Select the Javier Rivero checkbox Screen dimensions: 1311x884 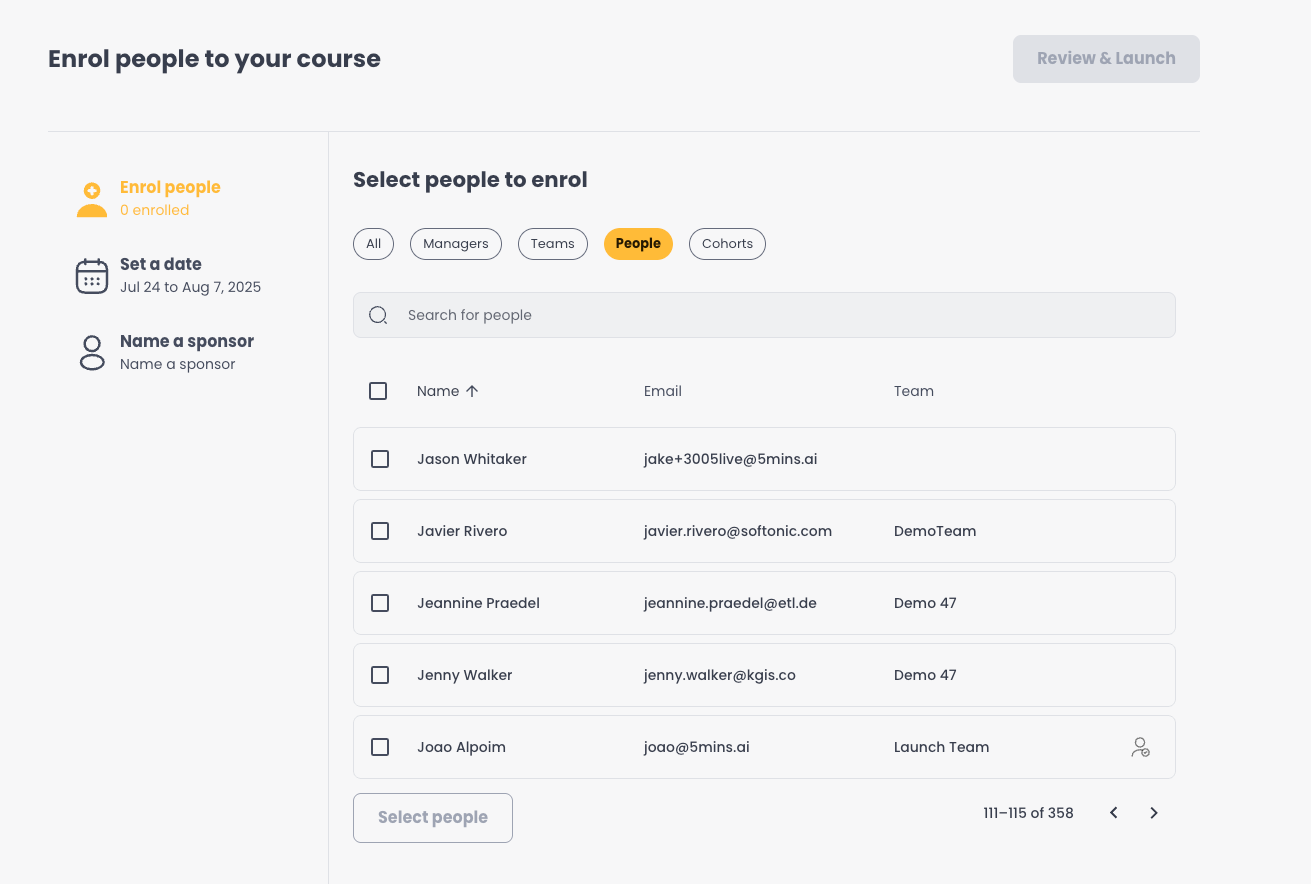[x=380, y=531]
